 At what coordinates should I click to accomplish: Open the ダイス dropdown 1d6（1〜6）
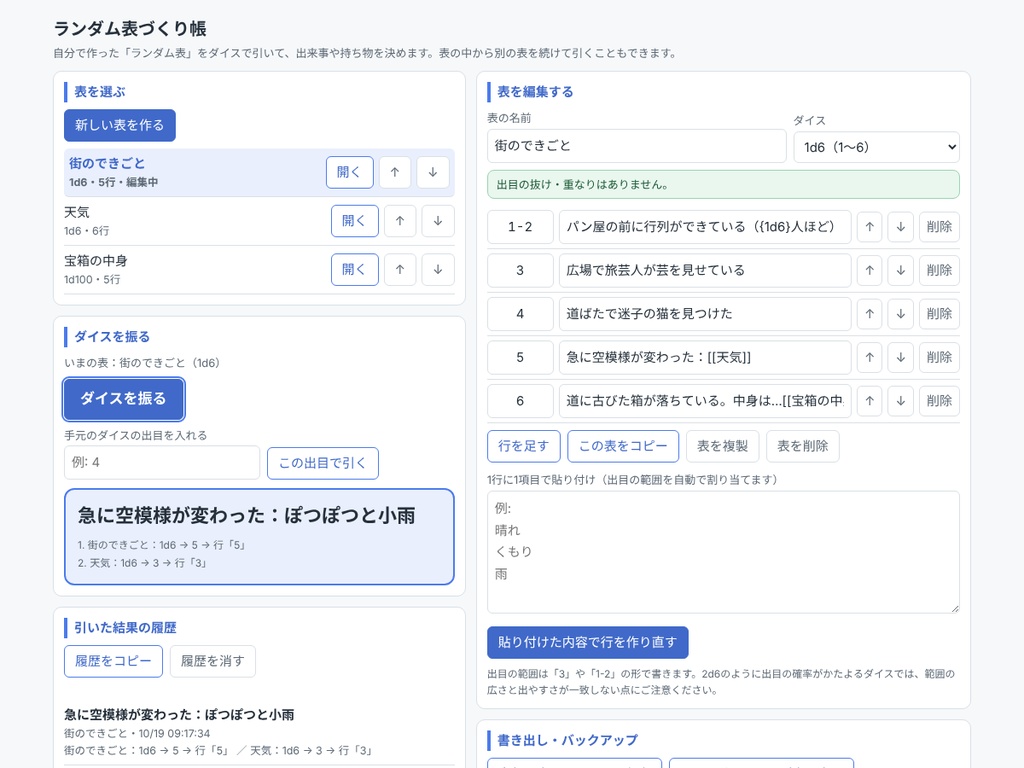tap(876, 147)
